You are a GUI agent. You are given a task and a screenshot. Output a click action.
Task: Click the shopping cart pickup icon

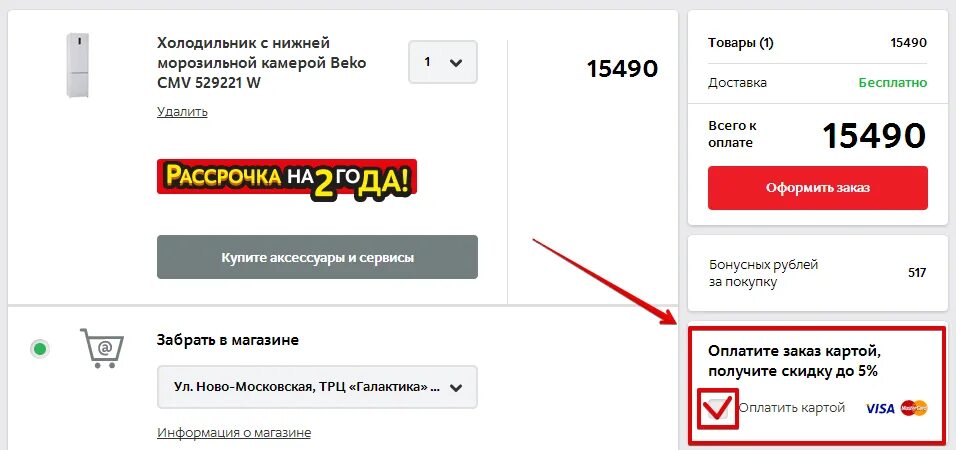tap(102, 348)
